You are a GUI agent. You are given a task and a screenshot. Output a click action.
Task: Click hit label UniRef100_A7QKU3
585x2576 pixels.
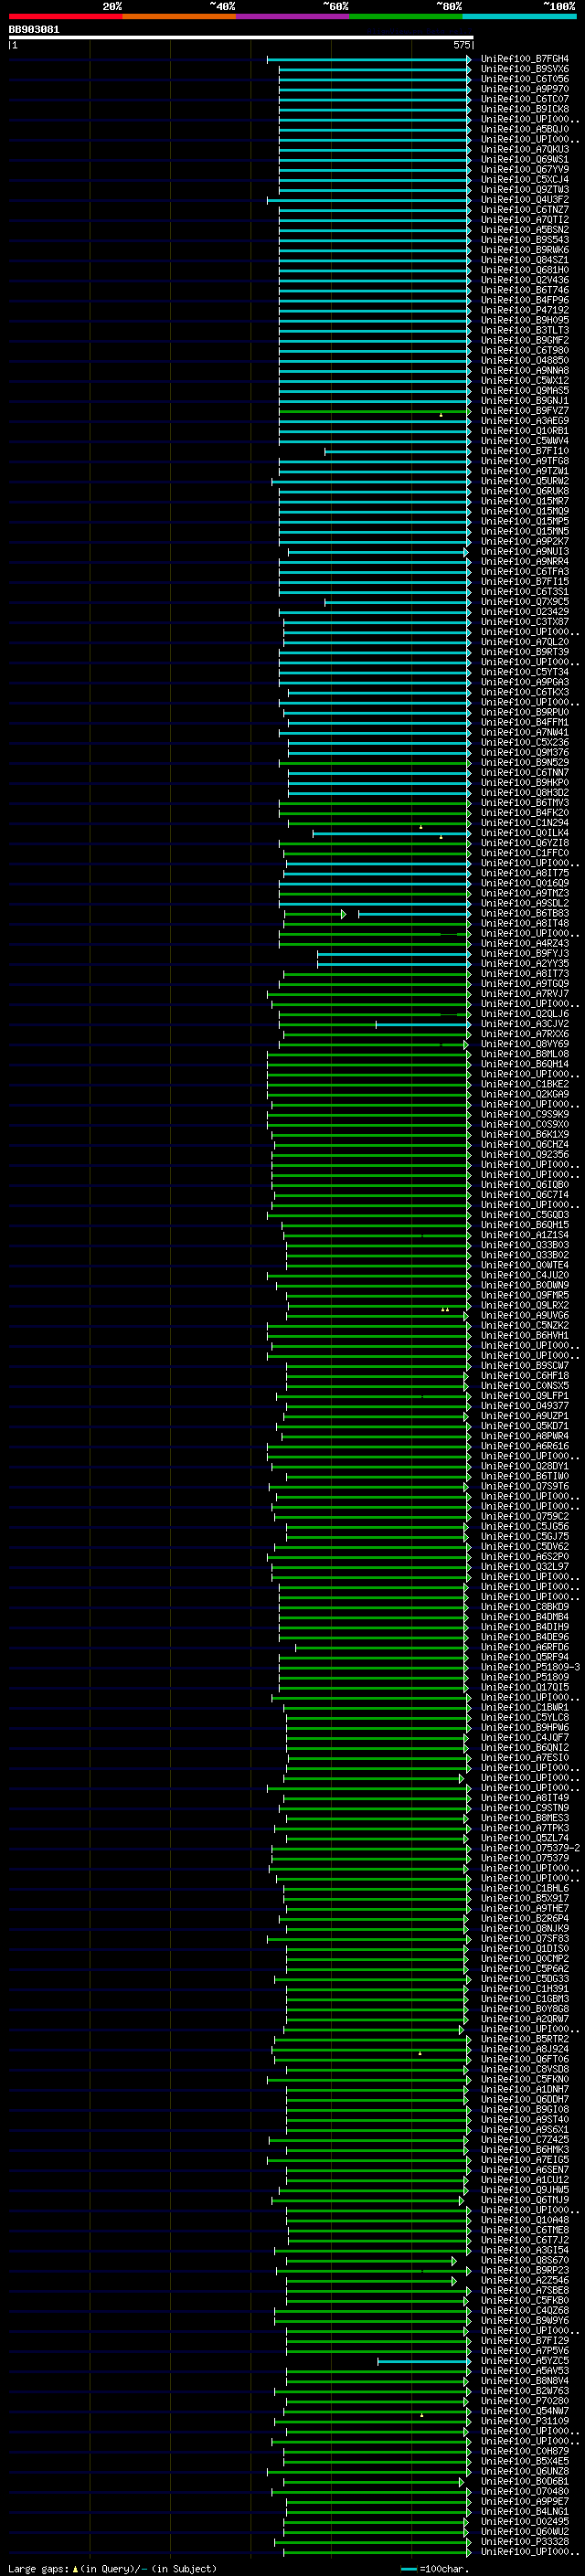(525, 149)
